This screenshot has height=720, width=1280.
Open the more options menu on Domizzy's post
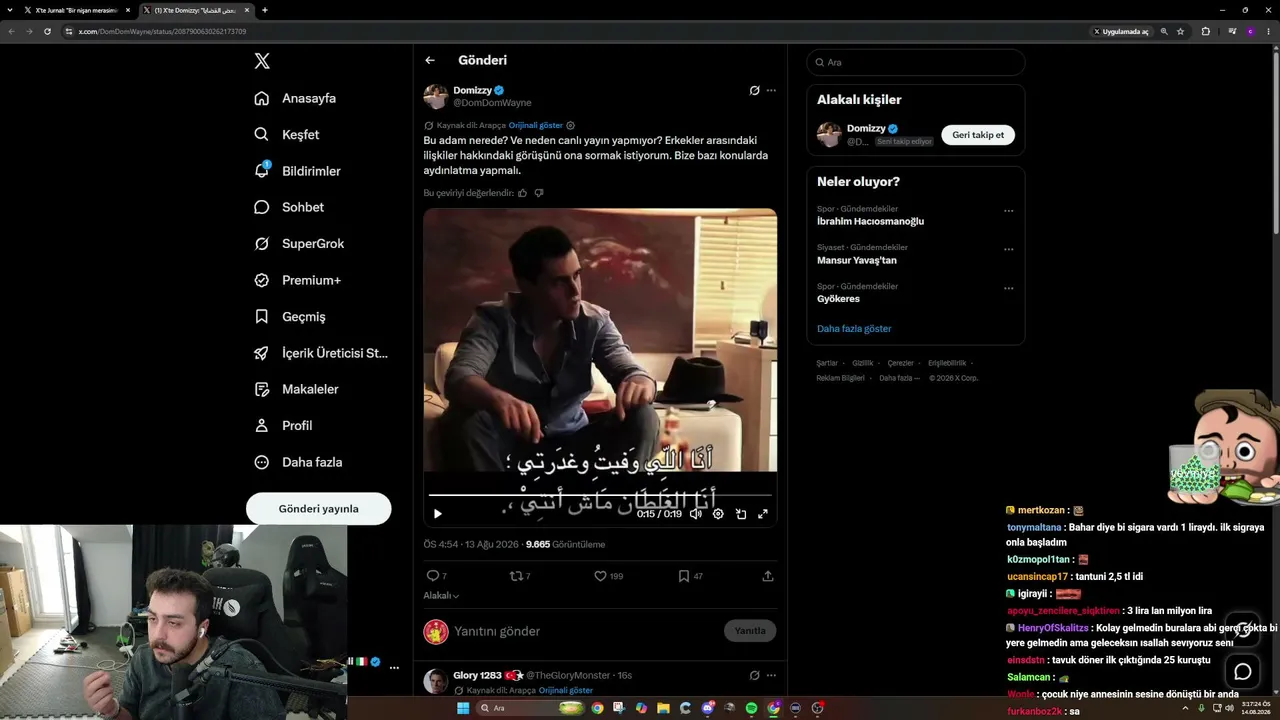[771, 90]
